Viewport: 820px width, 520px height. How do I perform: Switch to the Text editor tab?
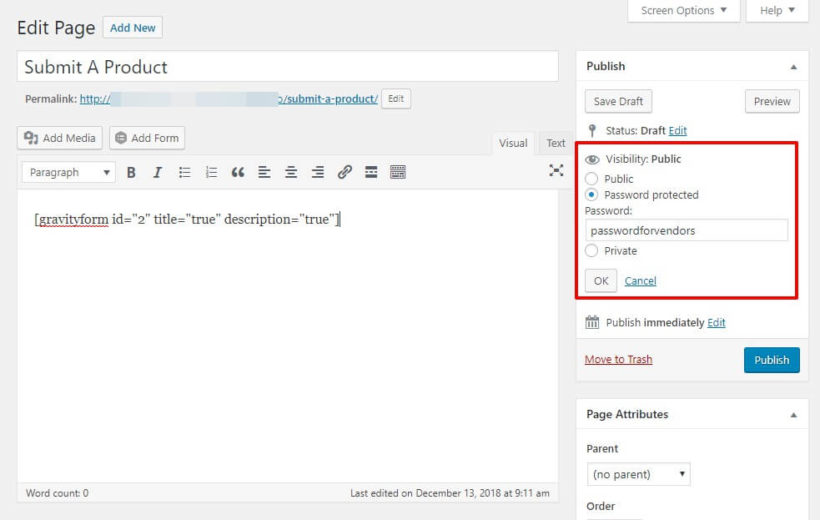click(555, 143)
